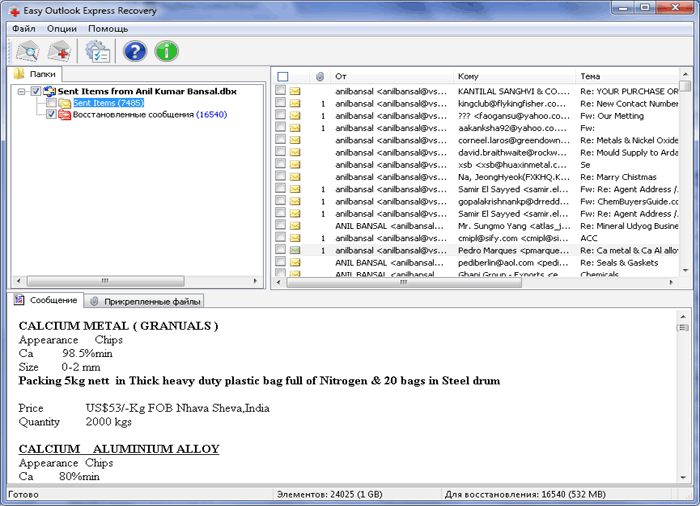Collapse the Sent Items from Anil Kumar Bansal.dbx tree node
The height and width of the screenshot is (506, 700).
[22, 91]
